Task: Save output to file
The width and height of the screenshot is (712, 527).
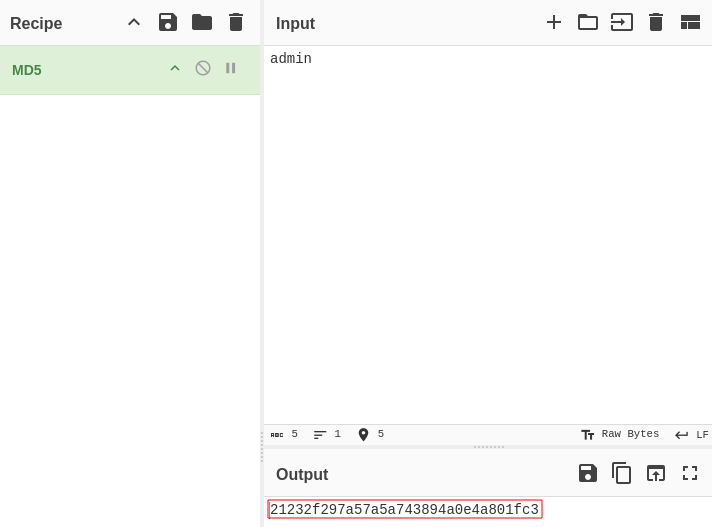Action: 588,473
